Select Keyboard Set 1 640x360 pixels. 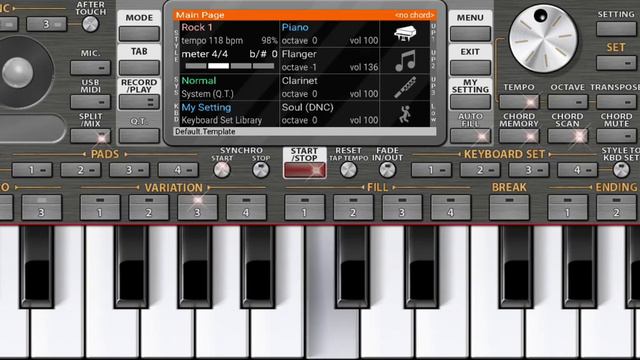pos(431,170)
